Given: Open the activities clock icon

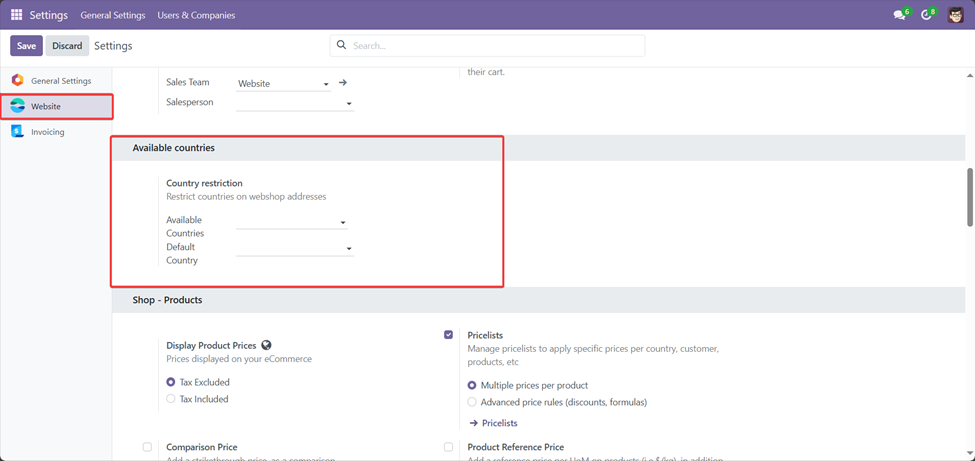Looking at the screenshot, I should point(926,15).
